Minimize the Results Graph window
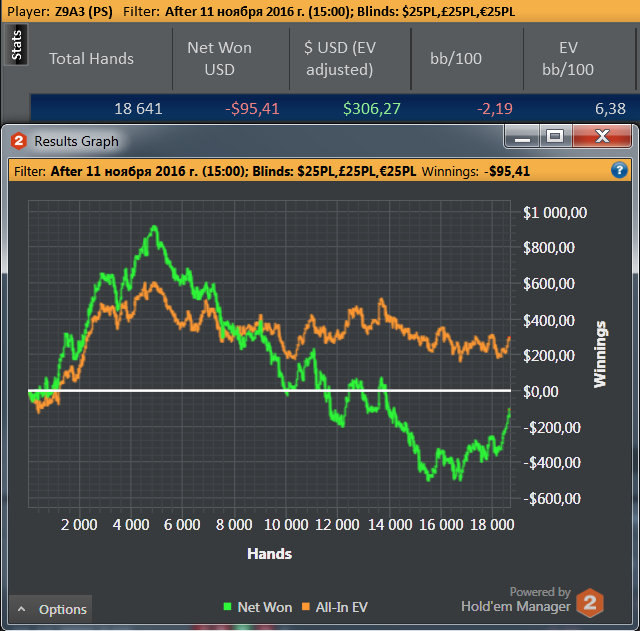 tap(522, 136)
